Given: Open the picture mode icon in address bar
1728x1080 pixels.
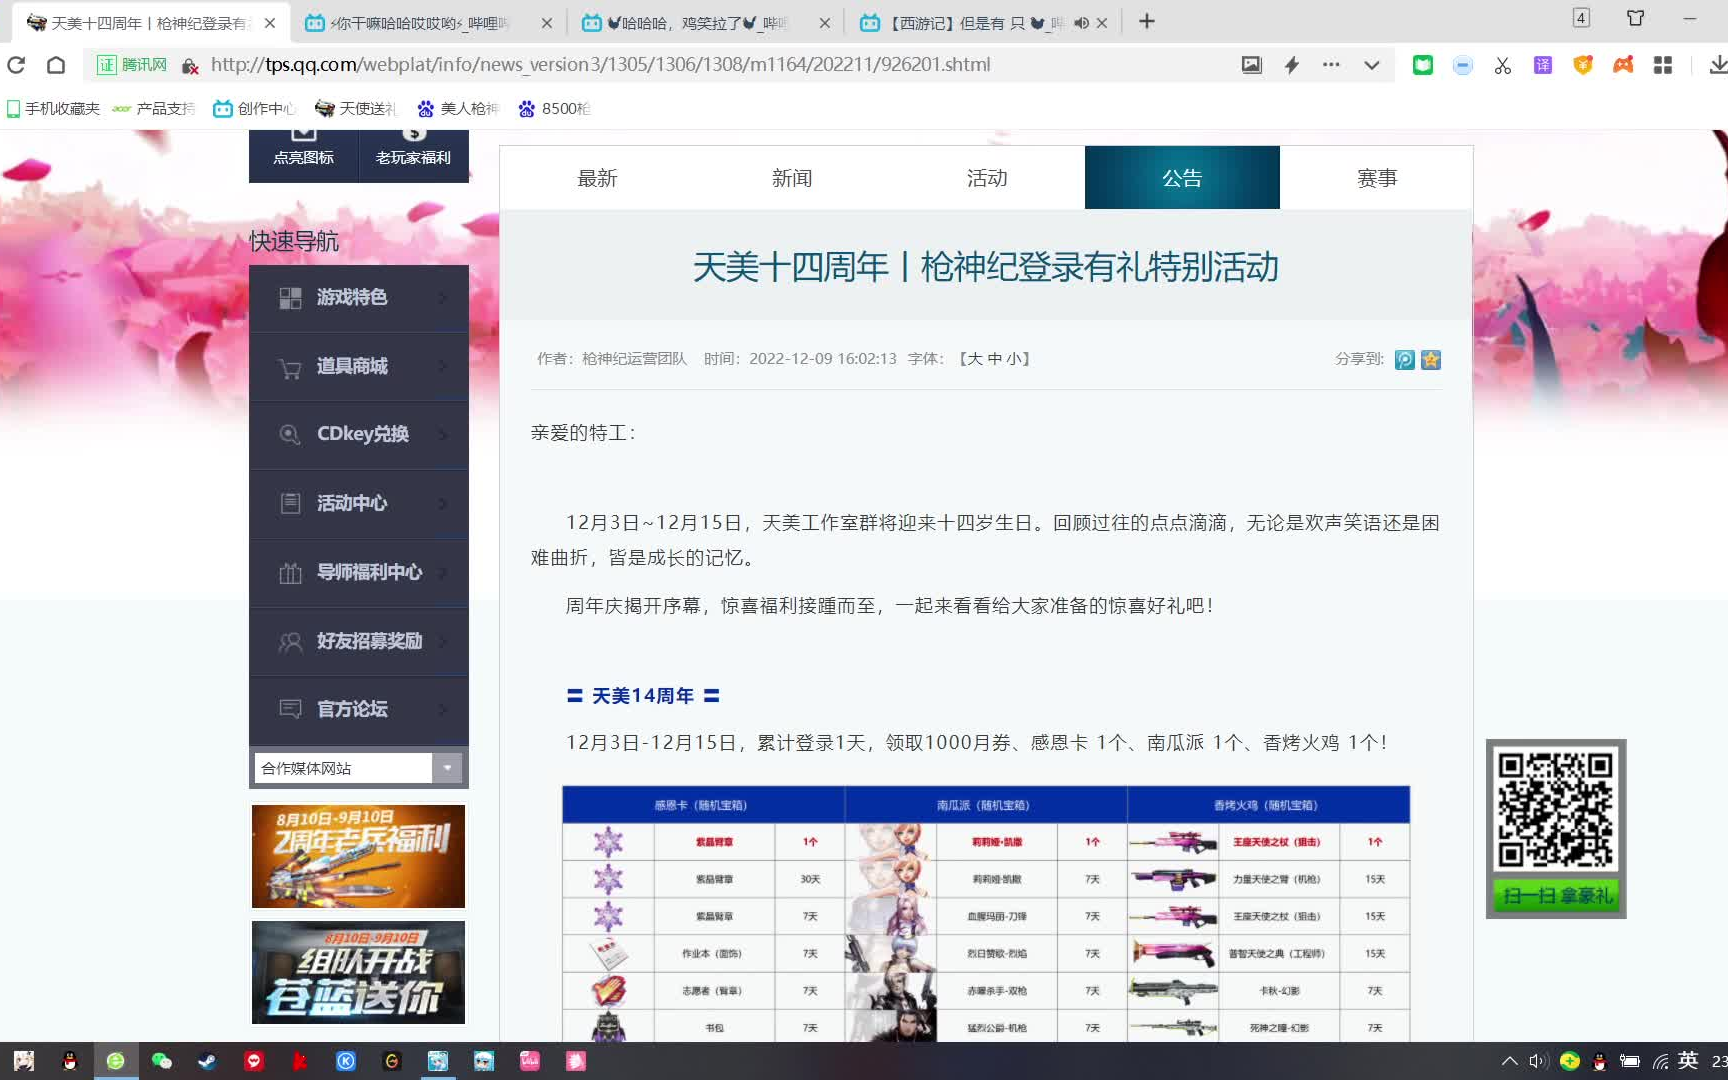Looking at the screenshot, I should tap(1251, 65).
